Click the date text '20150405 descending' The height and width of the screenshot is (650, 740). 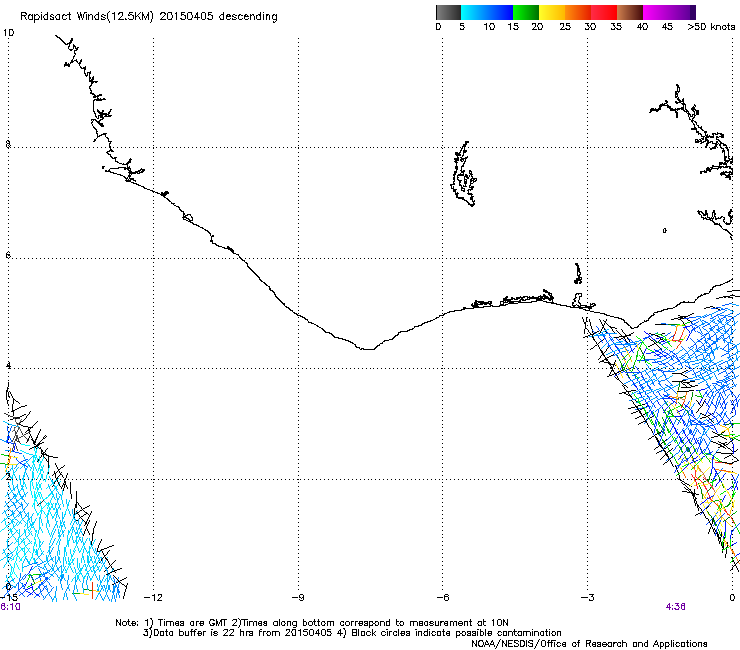[219, 16]
